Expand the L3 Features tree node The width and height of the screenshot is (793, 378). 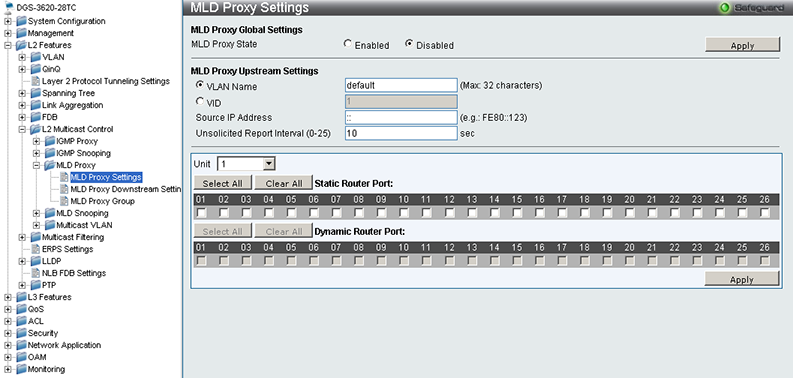[7, 298]
